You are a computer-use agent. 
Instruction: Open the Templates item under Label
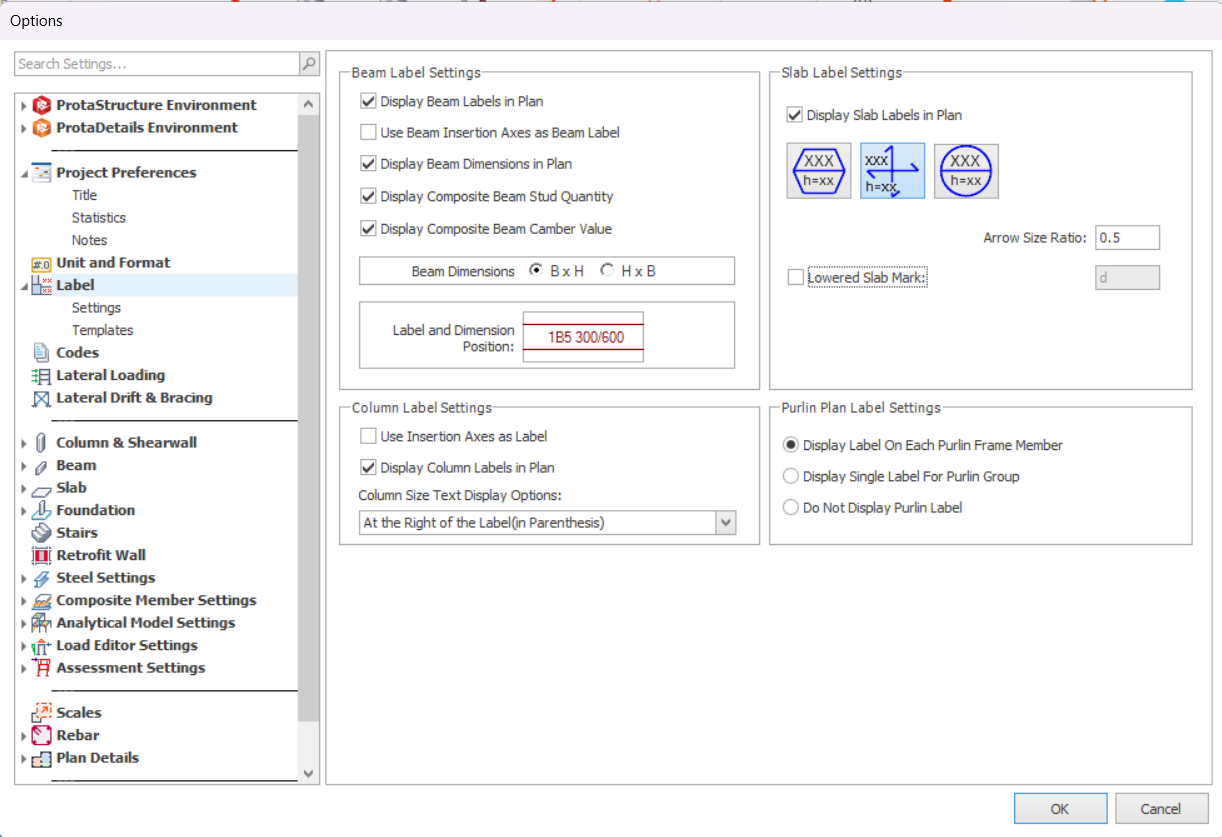(x=102, y=330)
